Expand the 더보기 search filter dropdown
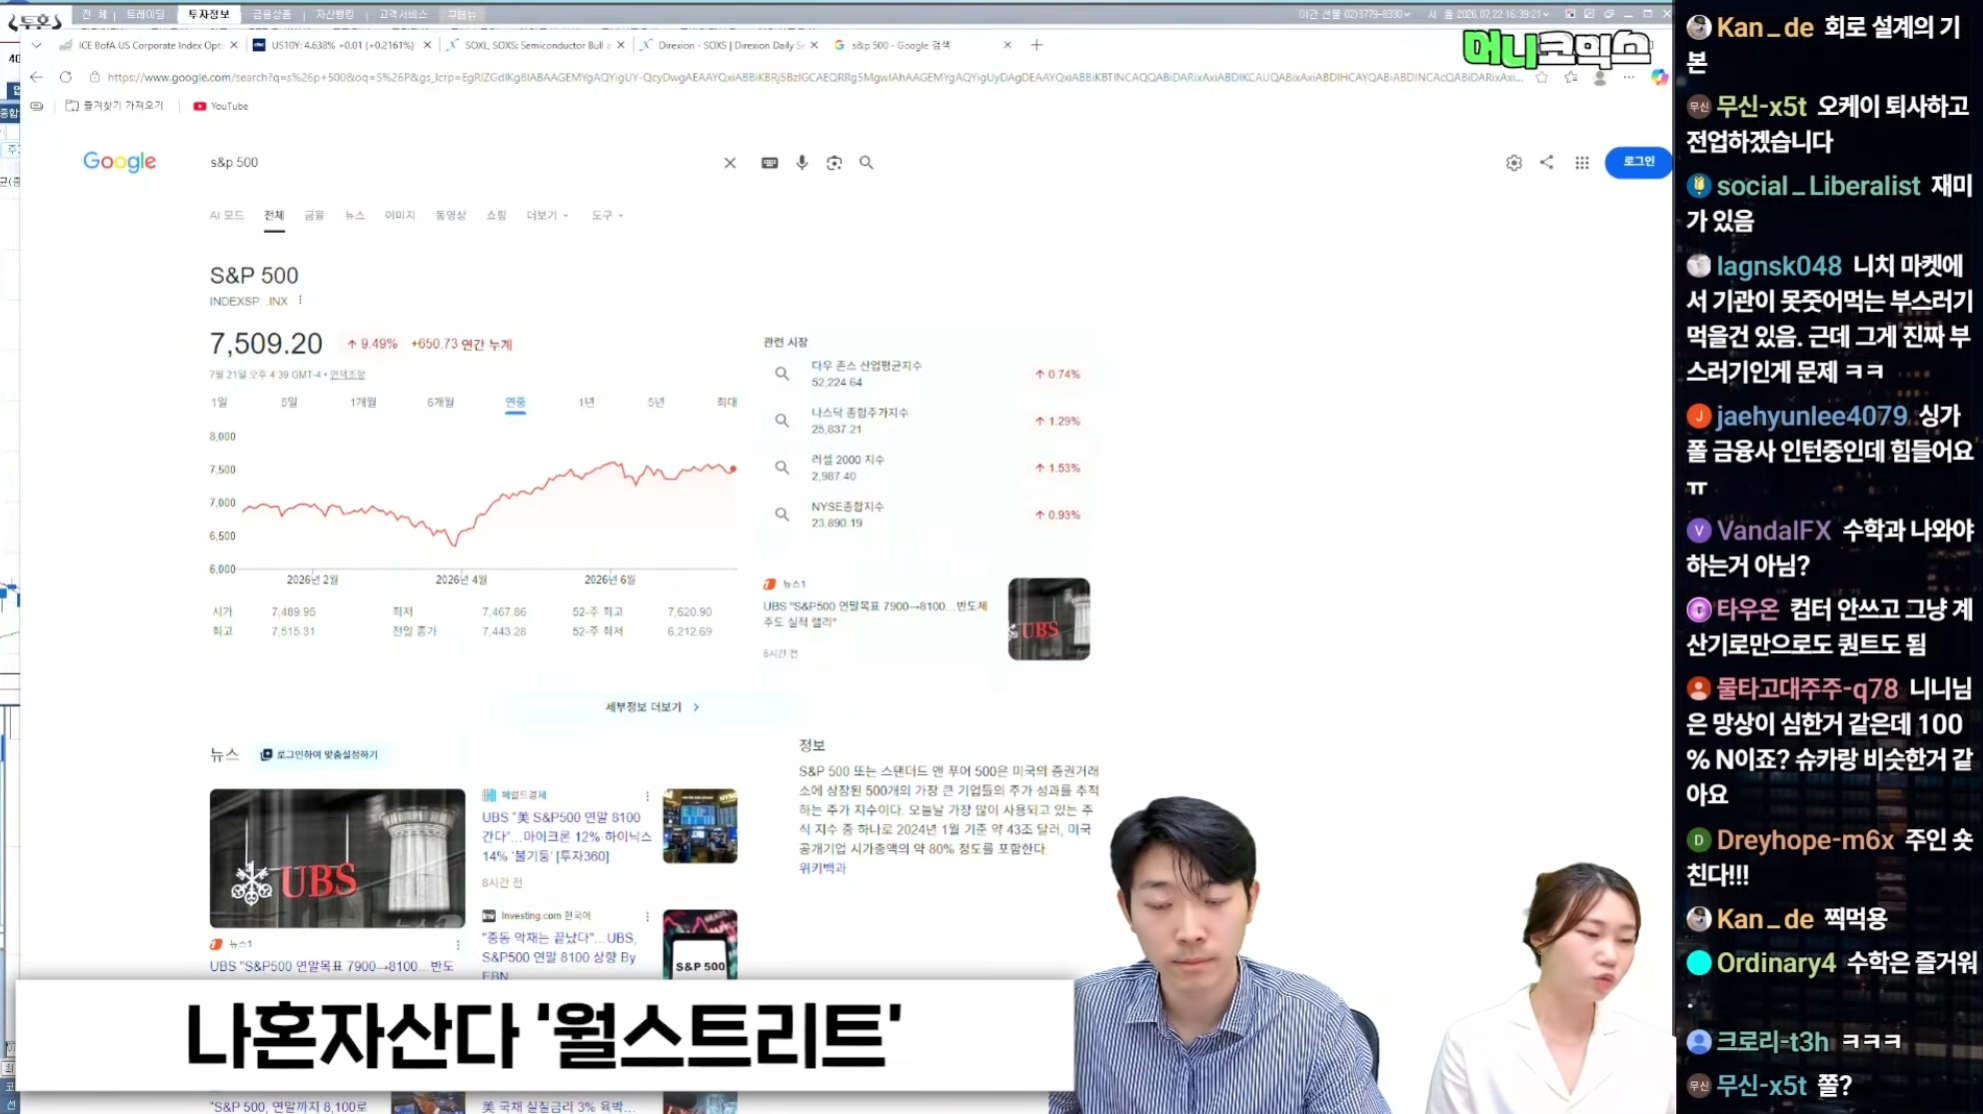The image size is (1983, 1114). (x=547, y=216)
